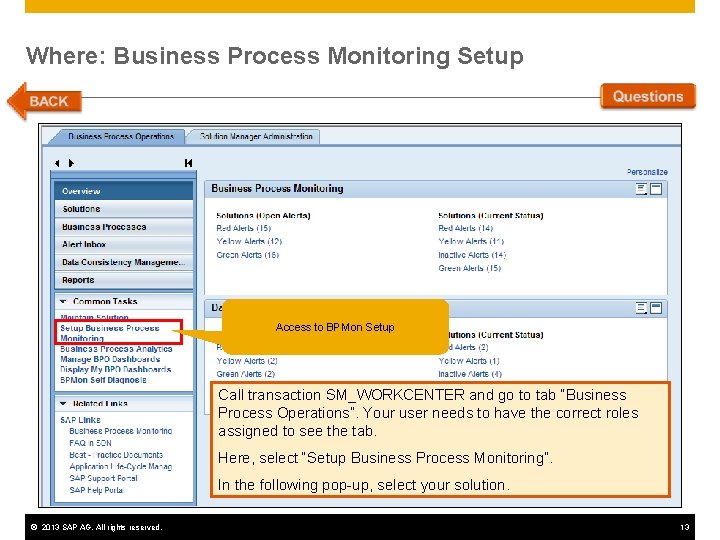Click the upper Solutions (Current Status) heading
The height and width of the screenshot is (540, 720).
click(x=490, y=215)
